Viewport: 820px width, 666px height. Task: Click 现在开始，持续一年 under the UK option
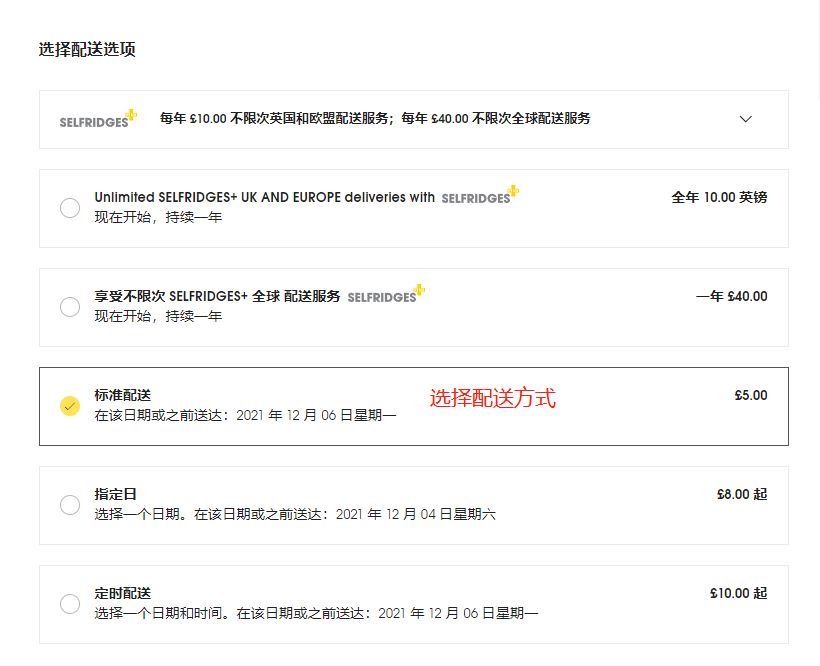tap(158, 217)
